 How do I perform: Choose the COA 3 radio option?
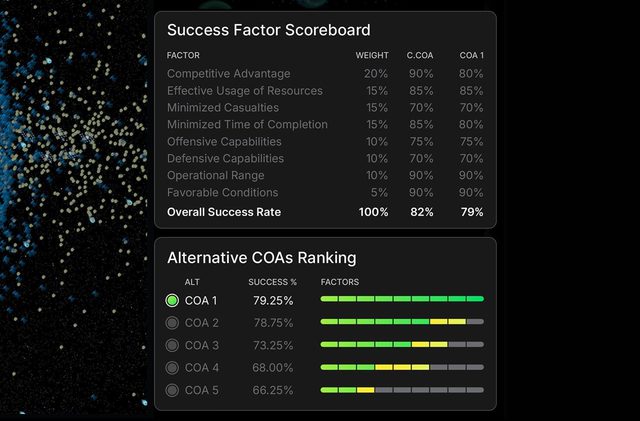(172, 345)
